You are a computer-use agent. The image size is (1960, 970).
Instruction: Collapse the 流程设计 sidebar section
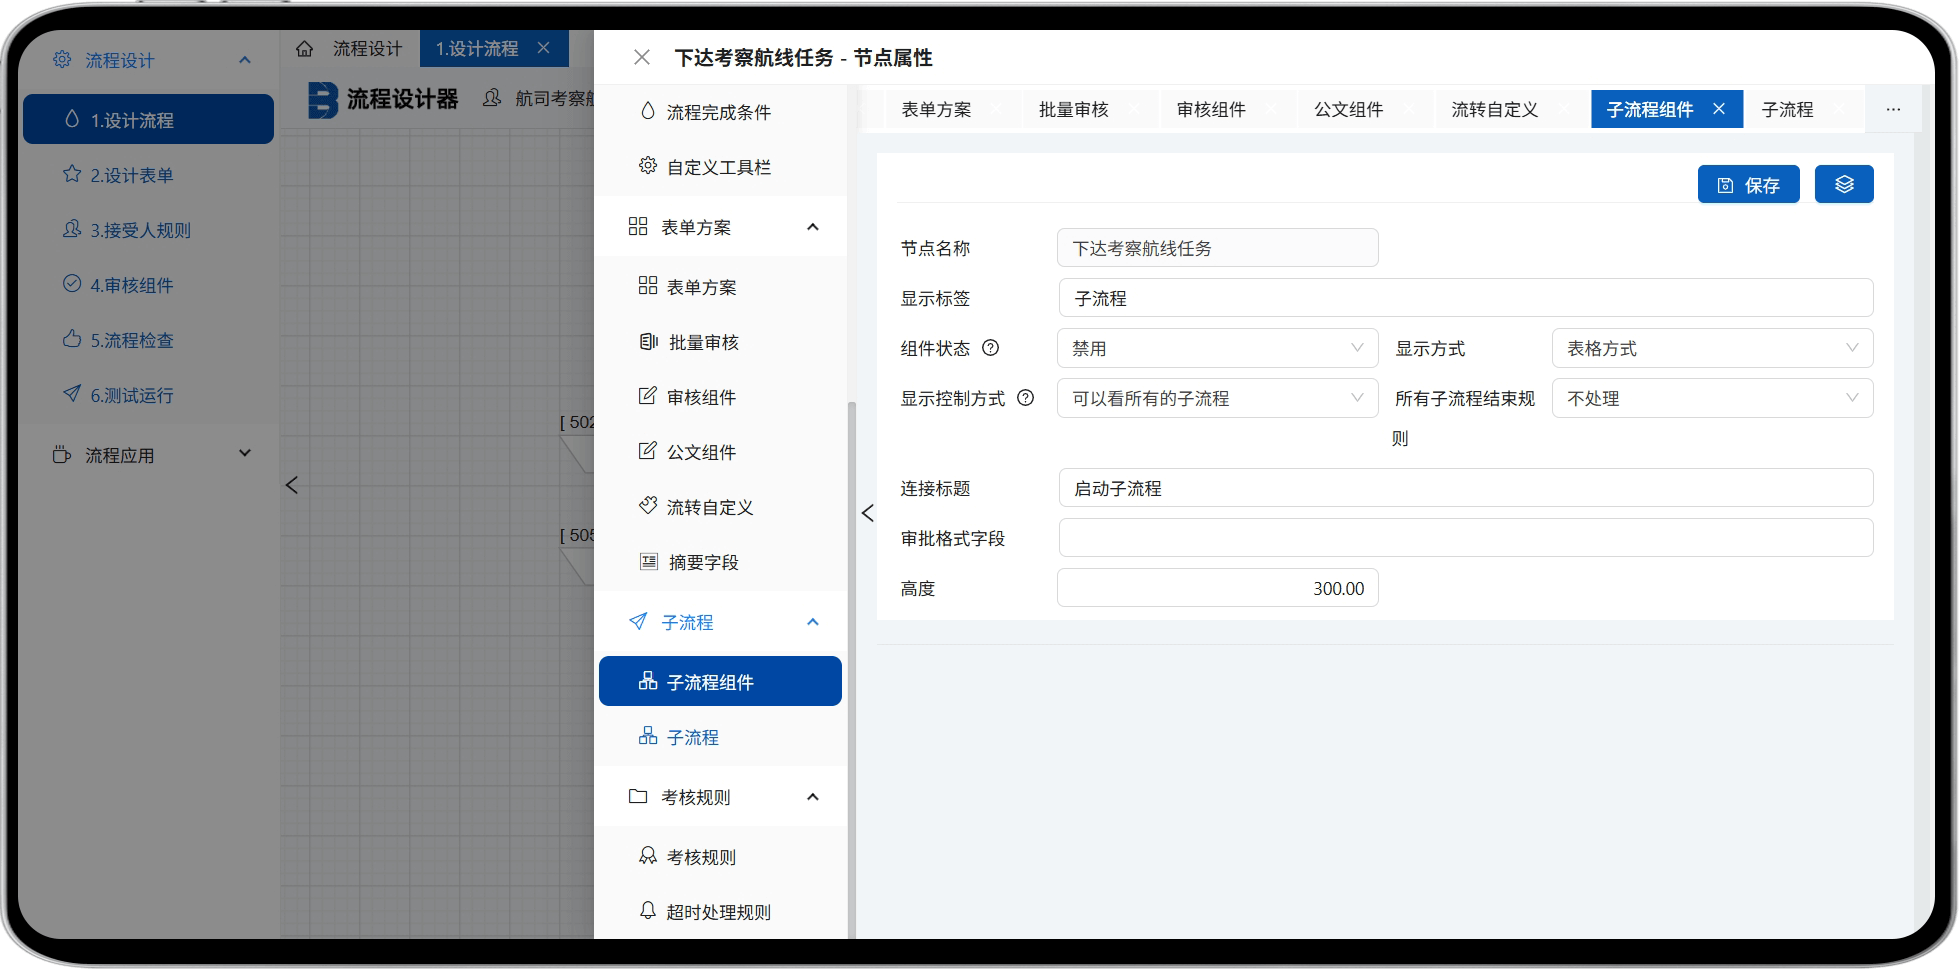(245, 60)
